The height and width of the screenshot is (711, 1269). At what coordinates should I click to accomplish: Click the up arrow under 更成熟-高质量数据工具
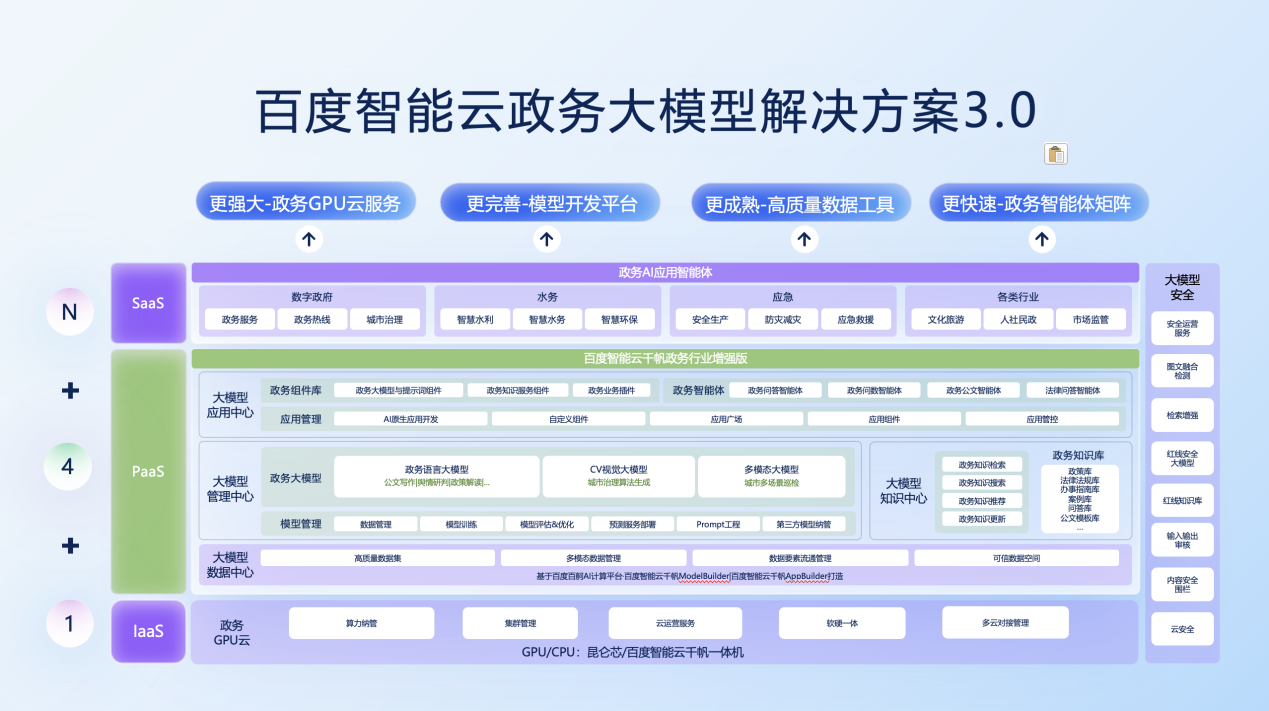coord(805,239)
